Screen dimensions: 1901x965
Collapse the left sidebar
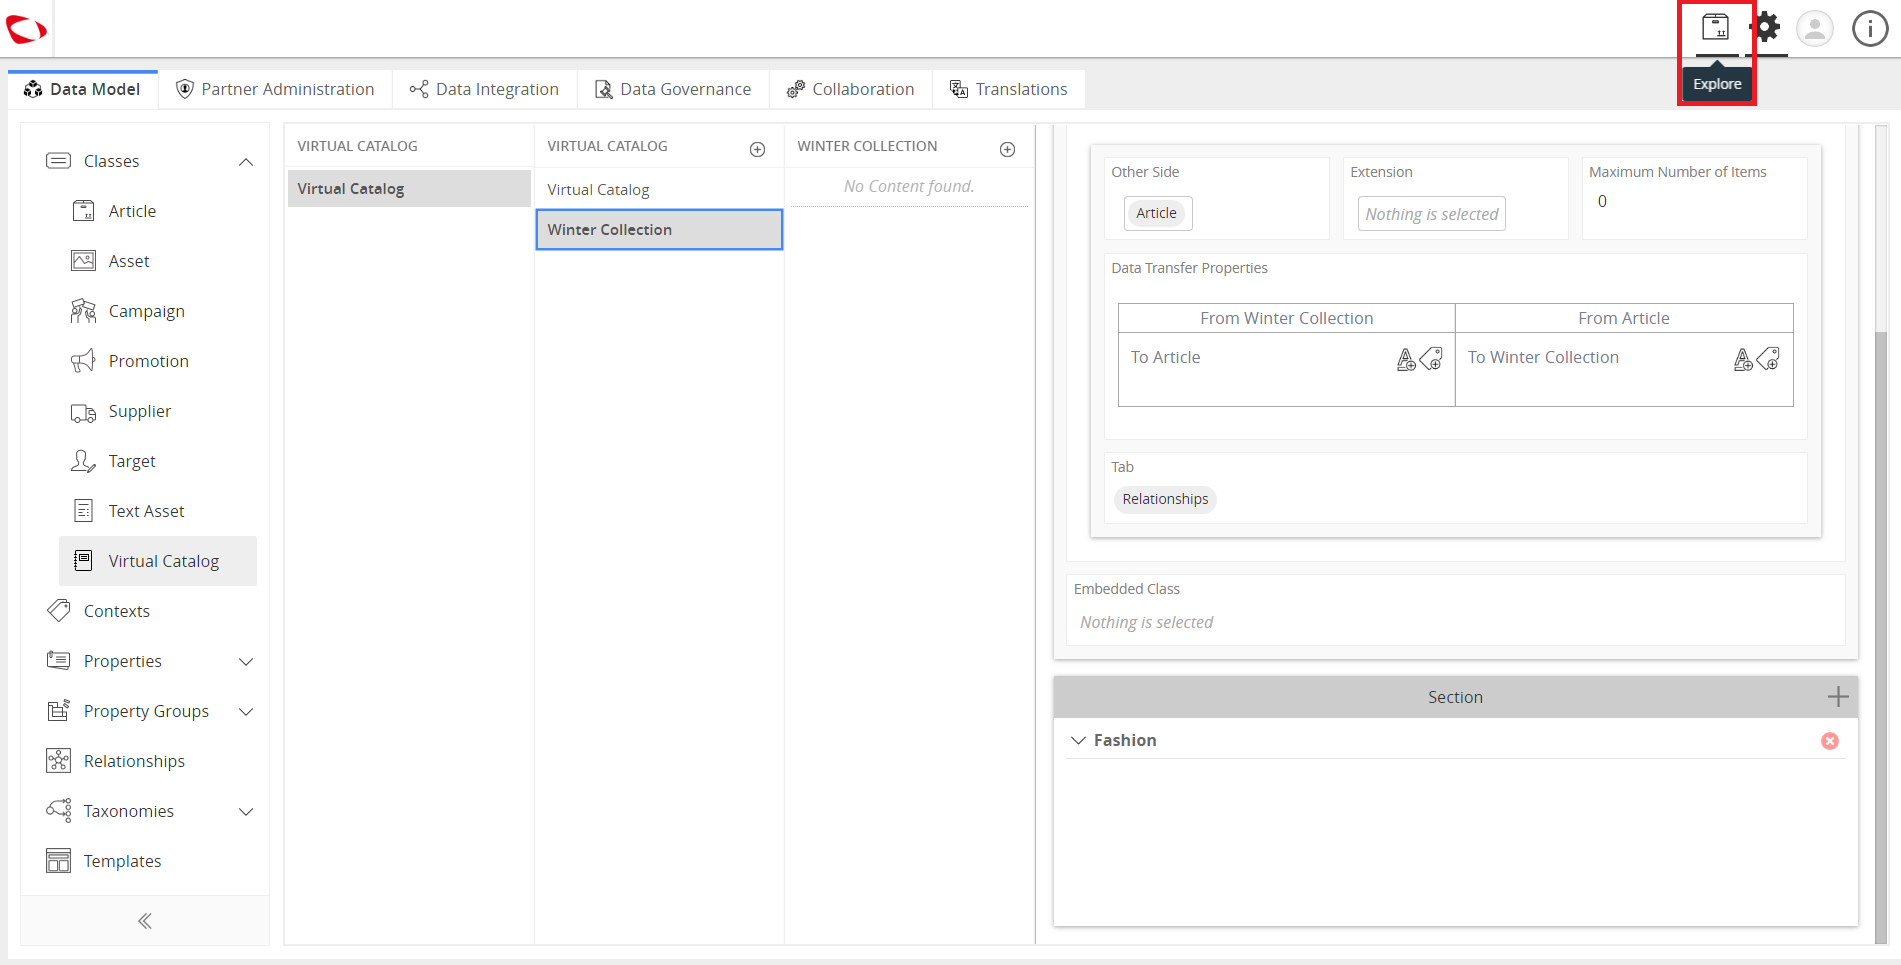click(x=145, y=921)
